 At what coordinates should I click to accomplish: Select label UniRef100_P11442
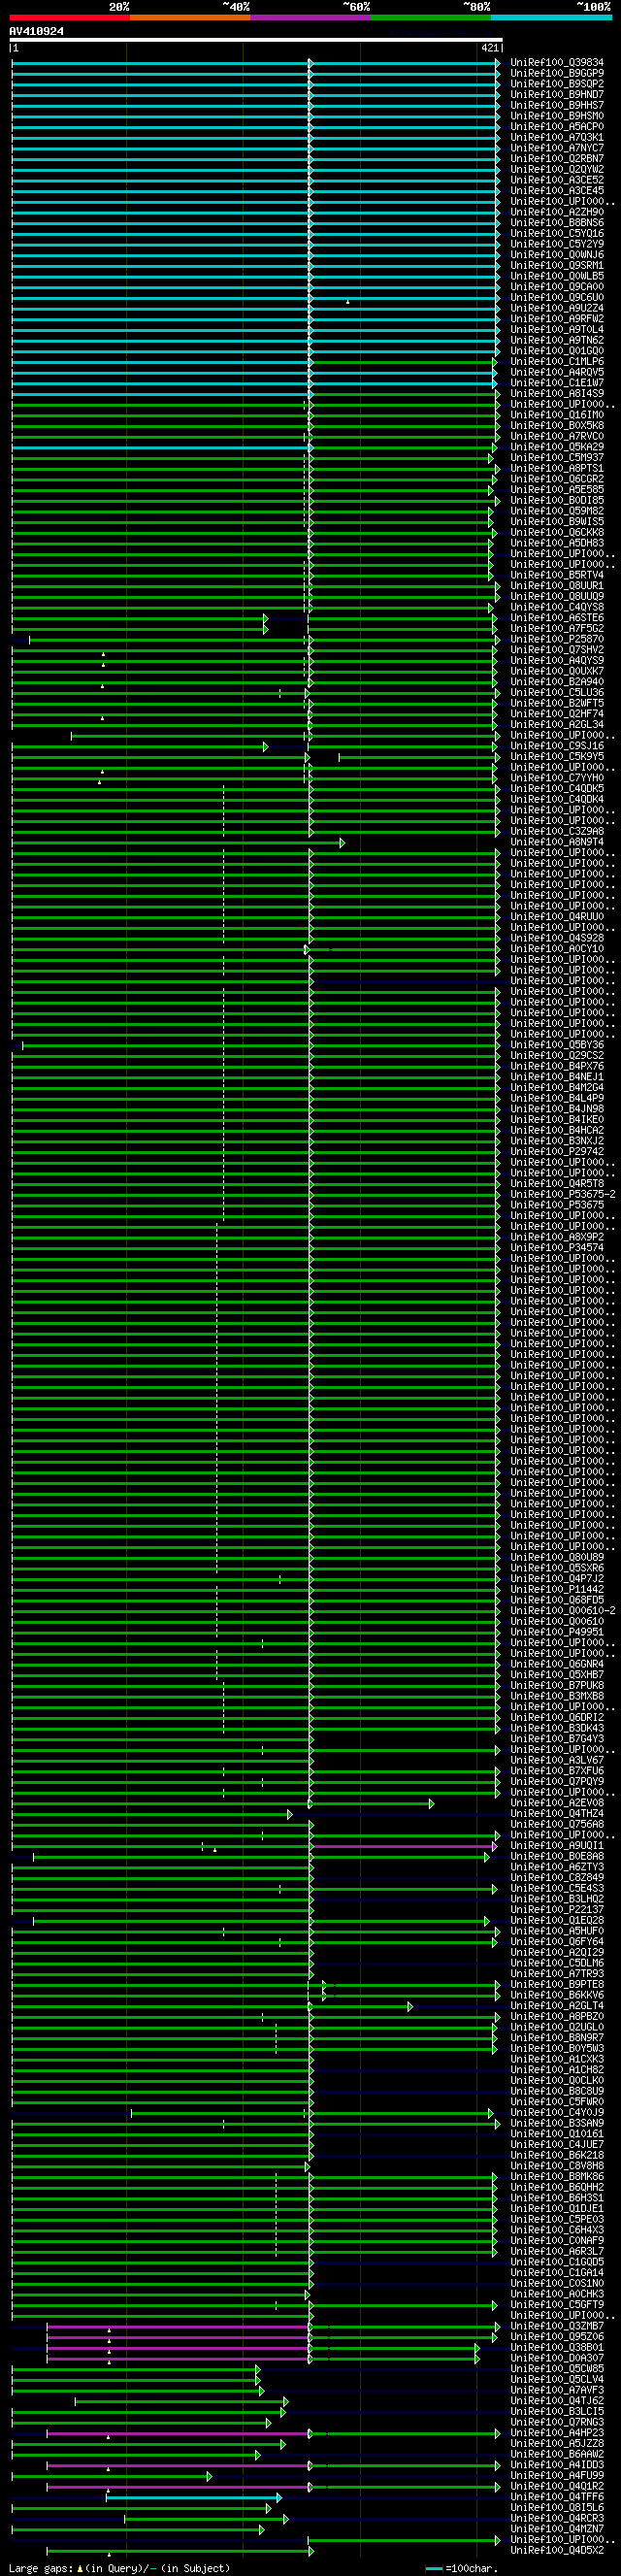coord(557,1589)
